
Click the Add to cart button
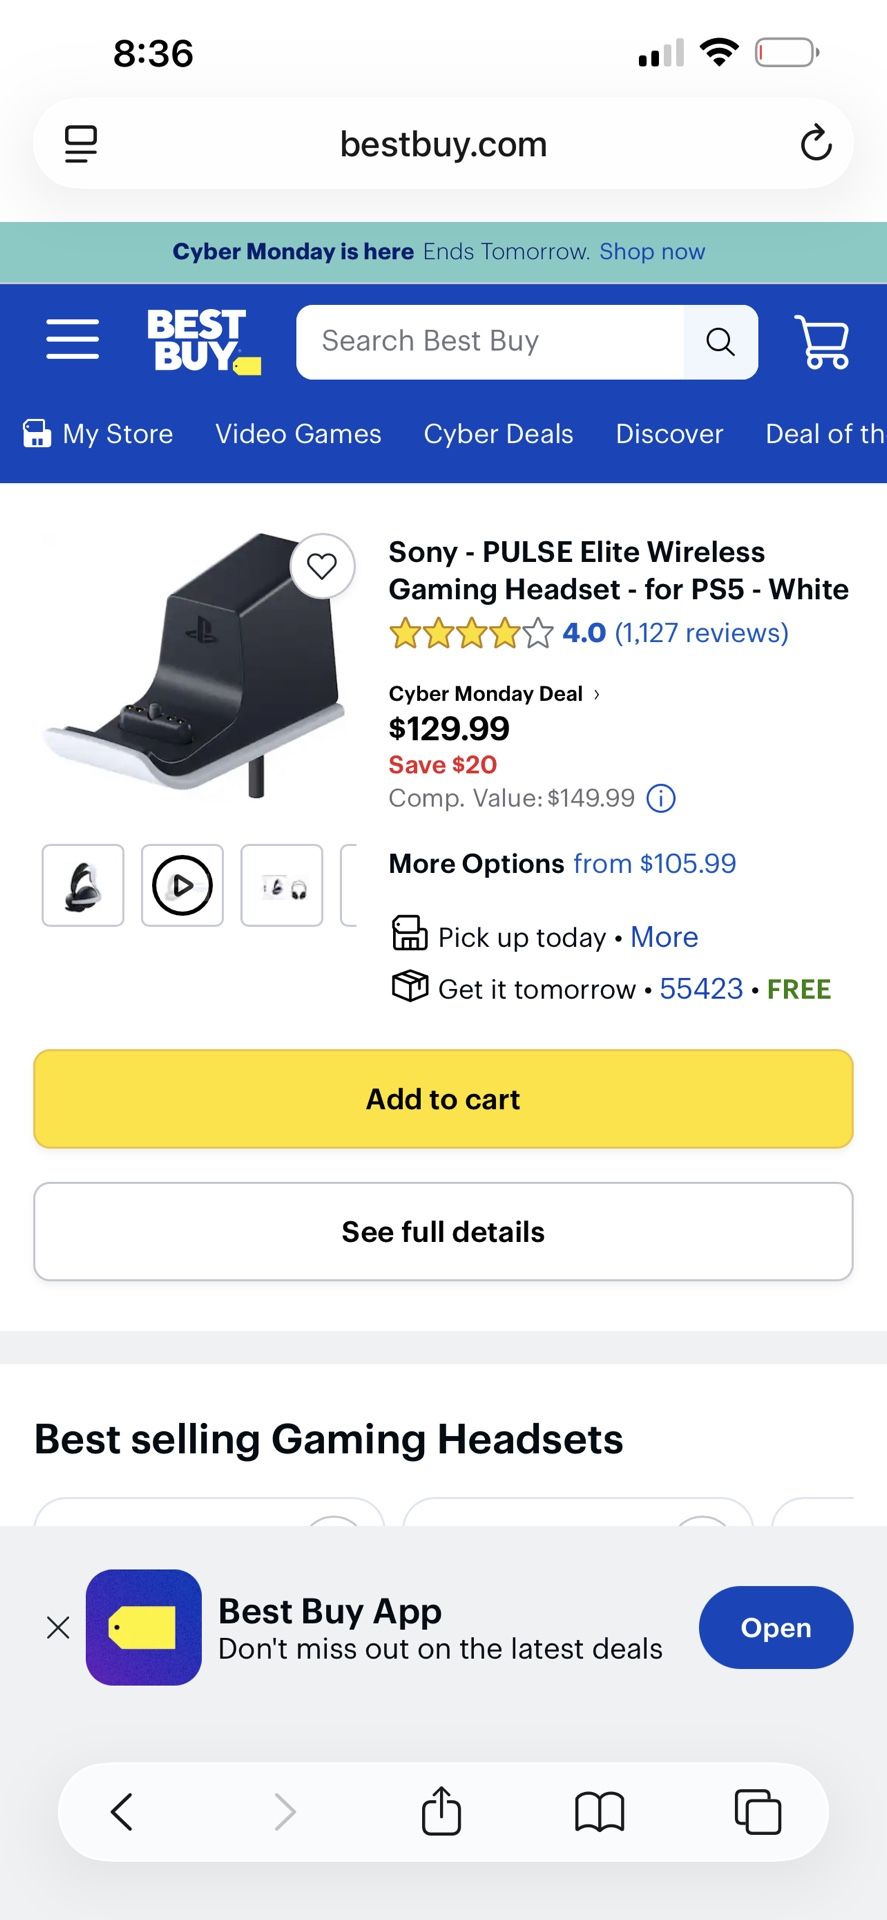[x=443, y=1098]
